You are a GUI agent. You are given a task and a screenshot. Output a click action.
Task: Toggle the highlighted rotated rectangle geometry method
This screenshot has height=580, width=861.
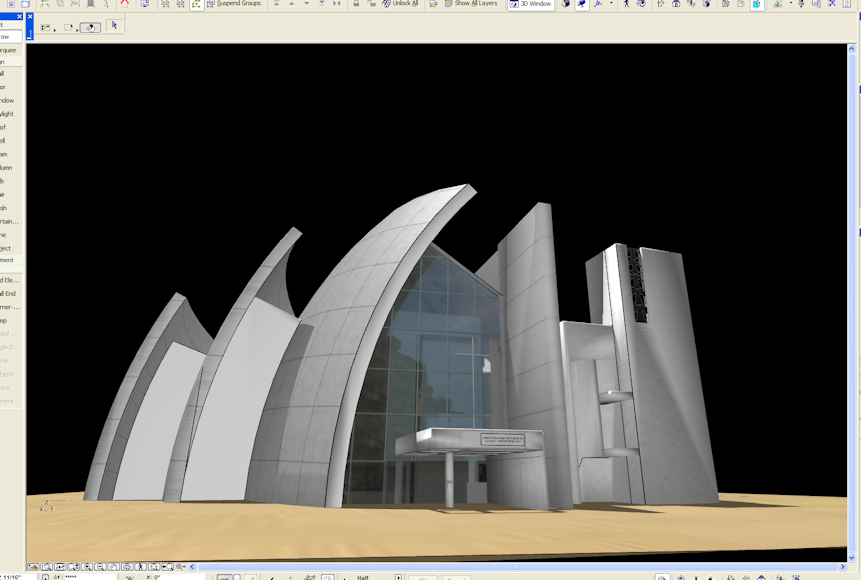pyautogui.click(x=90, y=27)
